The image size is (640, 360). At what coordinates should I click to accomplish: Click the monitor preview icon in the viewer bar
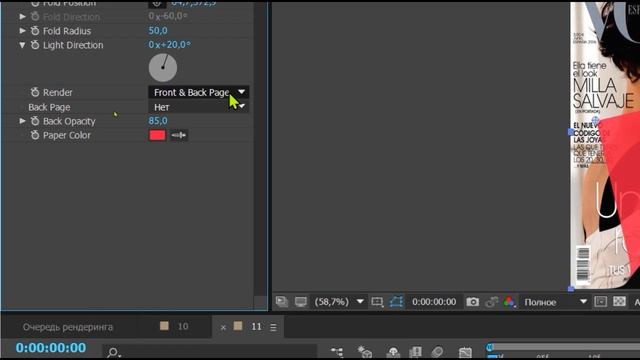[x=301, y=302]
